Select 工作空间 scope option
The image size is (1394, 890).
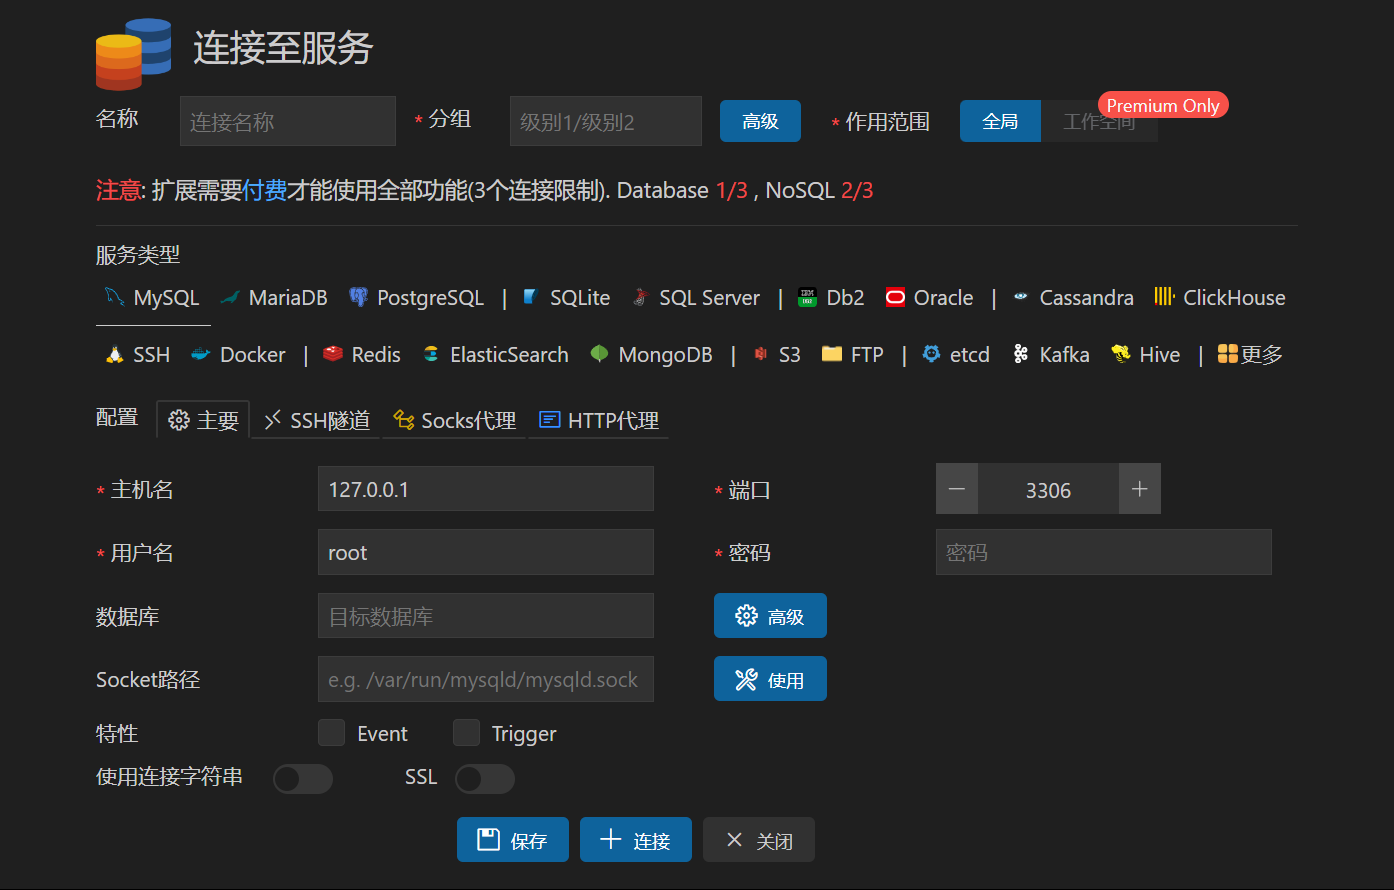pyautogui.click(x=1099, y=121)
